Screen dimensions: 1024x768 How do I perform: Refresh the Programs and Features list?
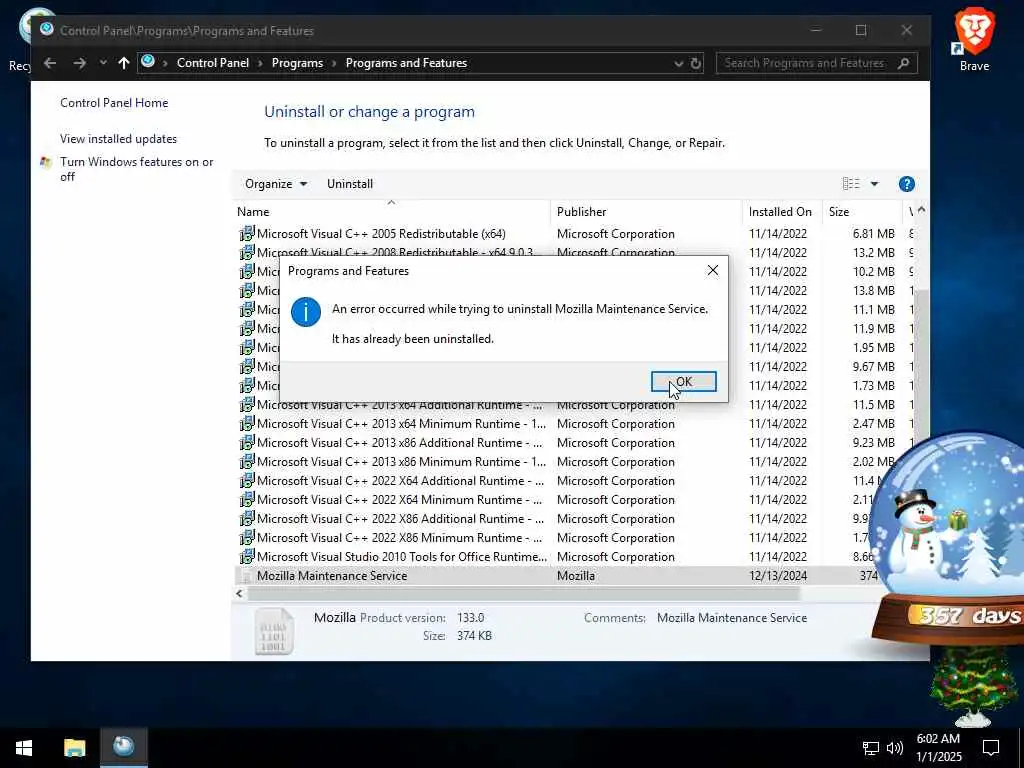[696, 63]
